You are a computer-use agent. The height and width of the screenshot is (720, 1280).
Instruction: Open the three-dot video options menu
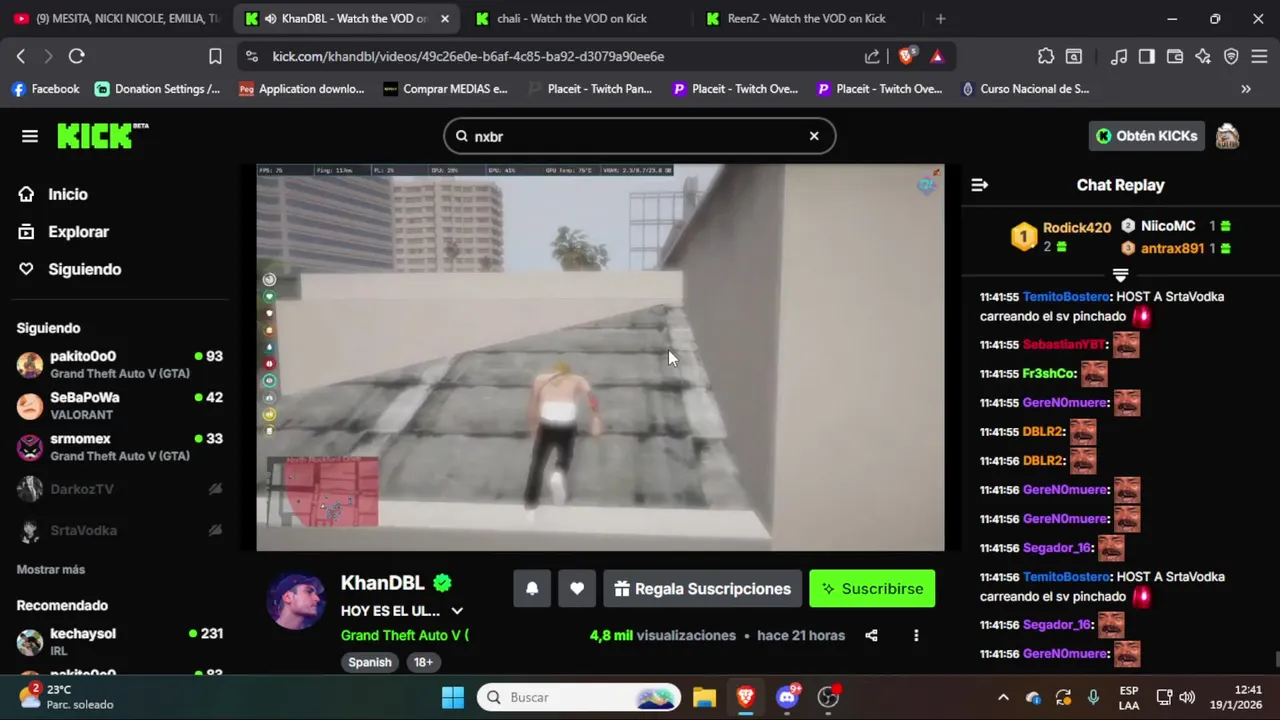(x=916, y=635)
